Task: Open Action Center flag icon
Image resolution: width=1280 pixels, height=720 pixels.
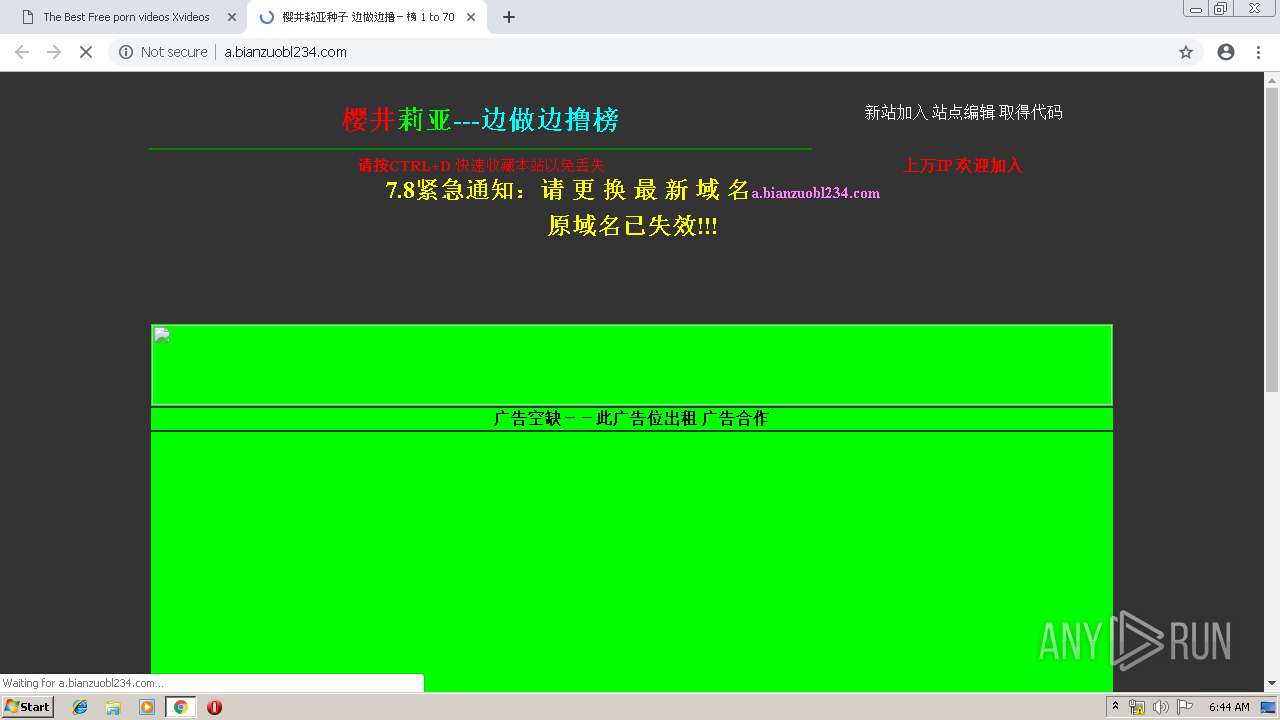Action: pyautogui.click(x=1184, y=707)
